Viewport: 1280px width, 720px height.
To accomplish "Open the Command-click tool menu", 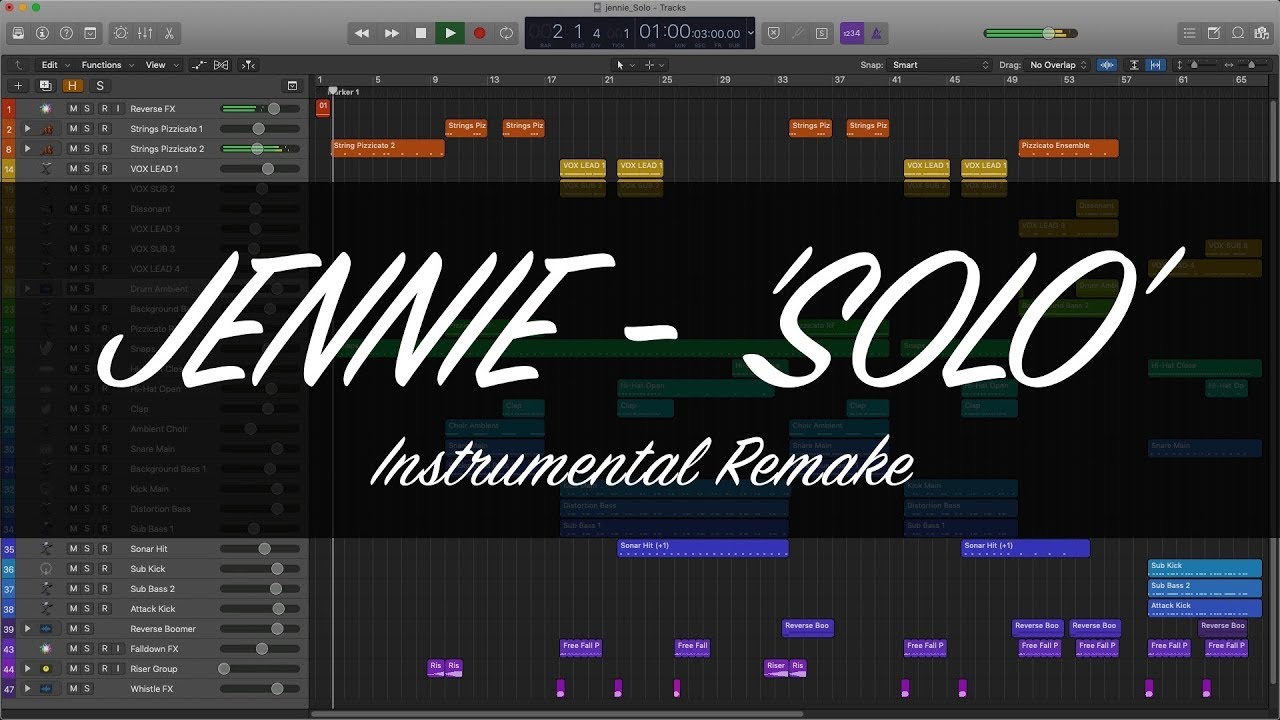I will (x=654, y=65).
